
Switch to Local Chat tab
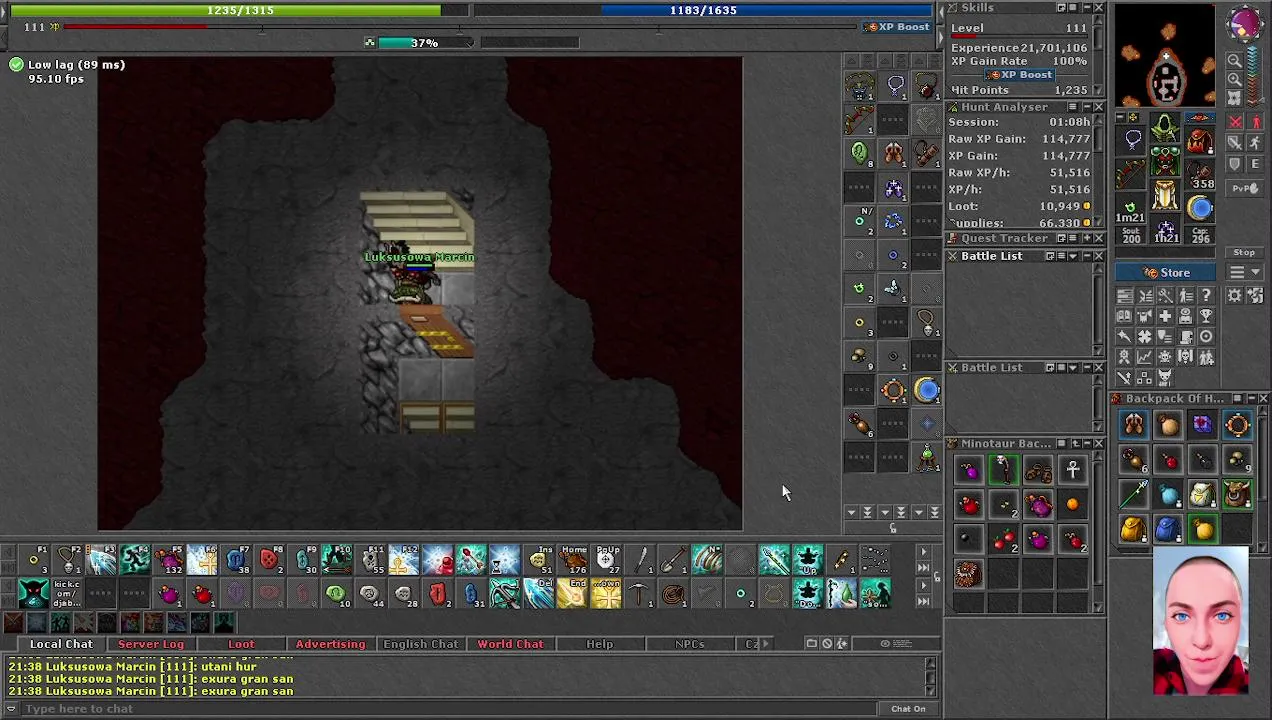(x=61, y=644)
